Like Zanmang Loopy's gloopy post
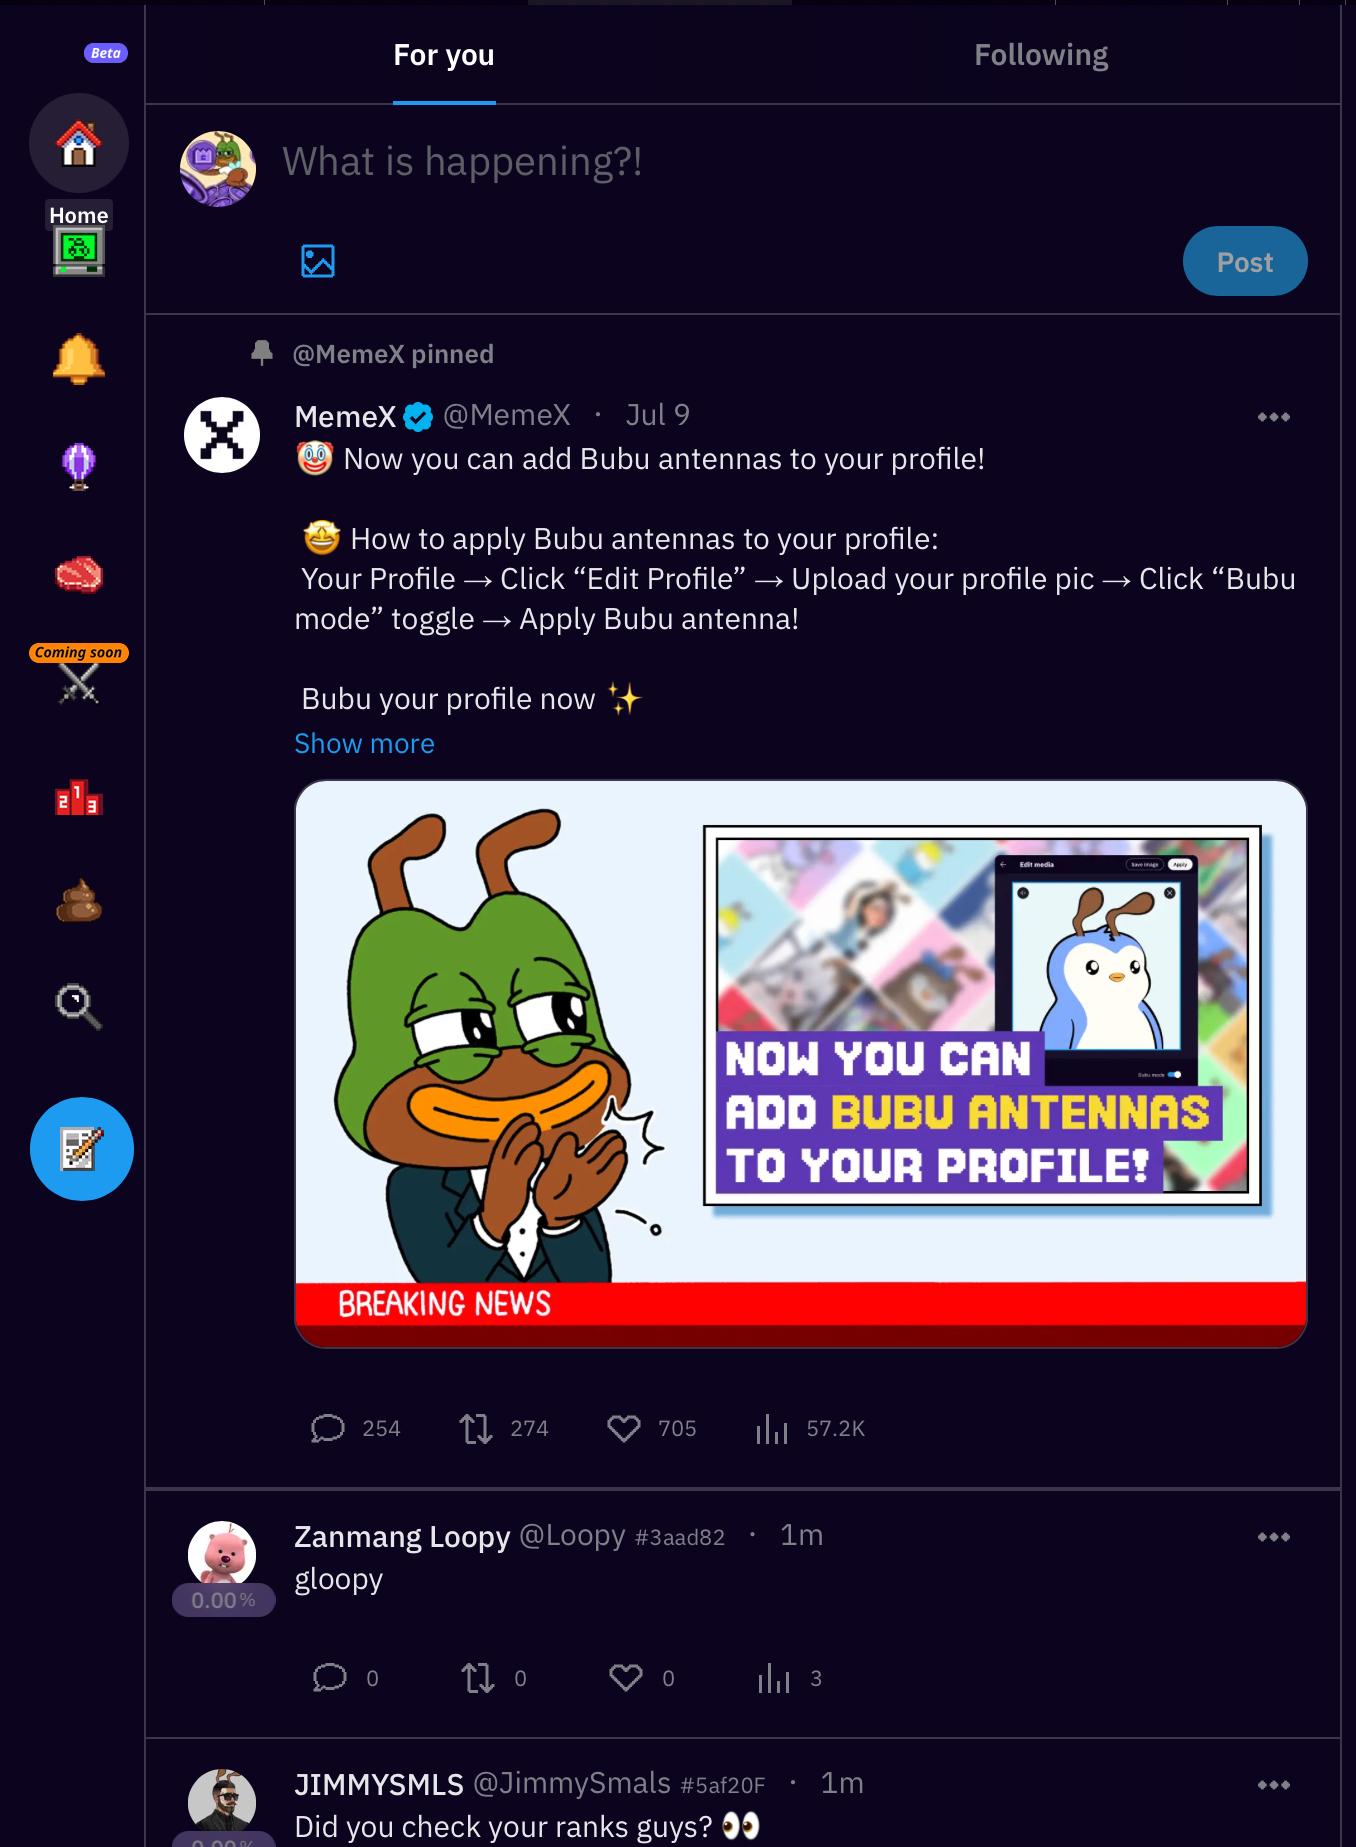1356x1847 pixels. coord(626,1678)
